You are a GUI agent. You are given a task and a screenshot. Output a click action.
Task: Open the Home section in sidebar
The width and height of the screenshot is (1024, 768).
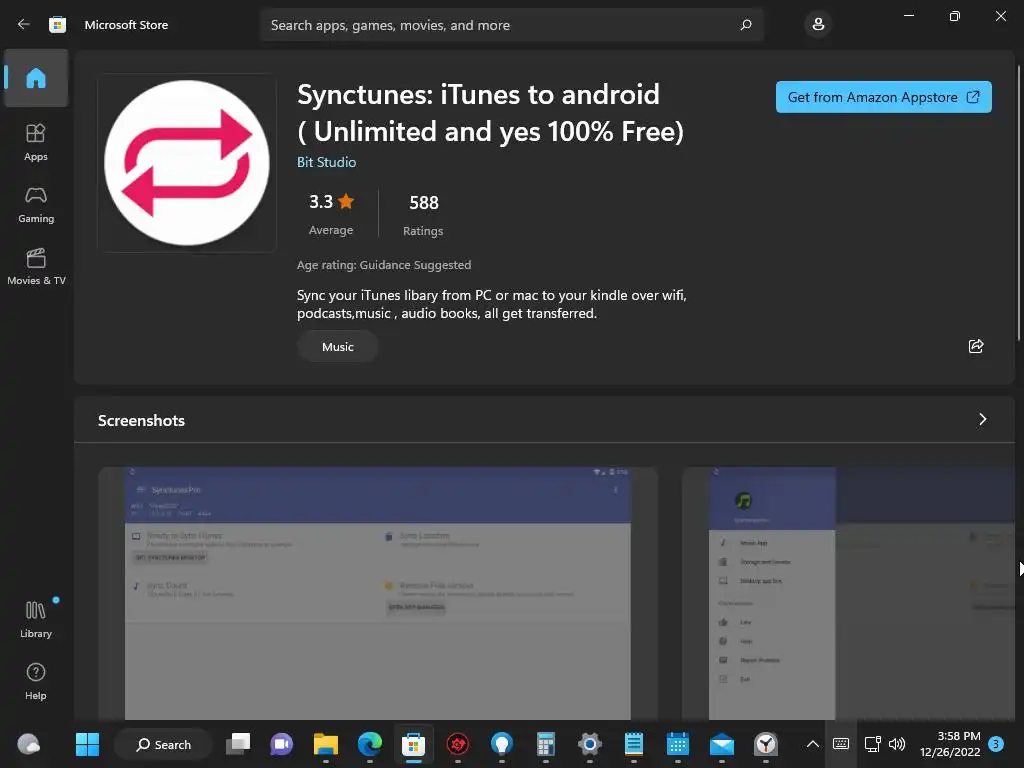click(x=36, y=78)
